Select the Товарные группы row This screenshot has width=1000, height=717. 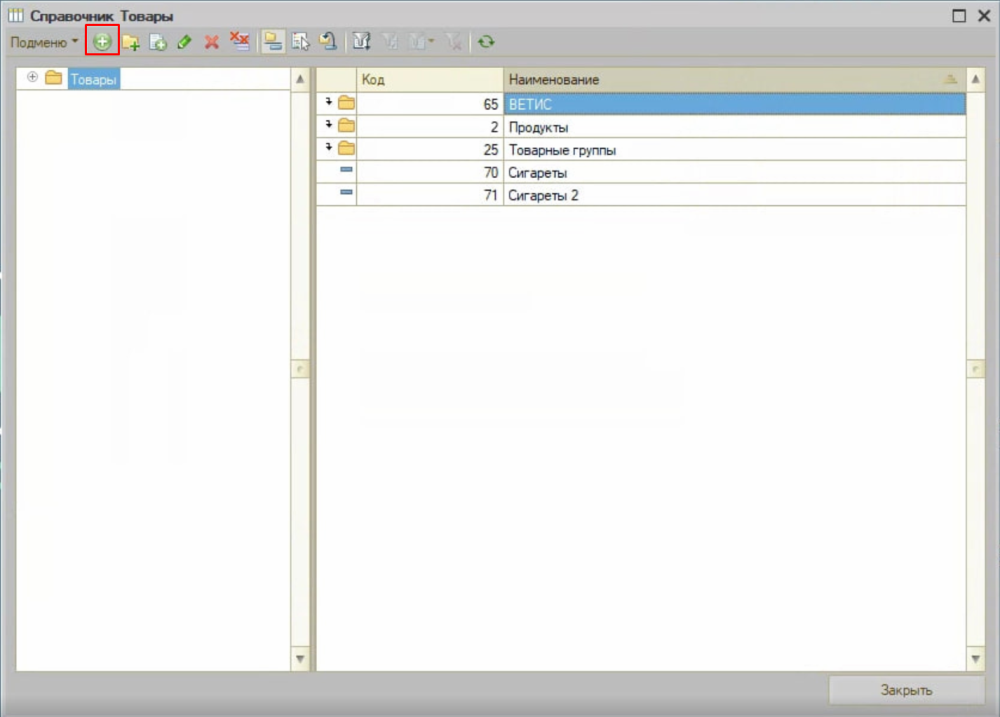[x=562, y=150]
